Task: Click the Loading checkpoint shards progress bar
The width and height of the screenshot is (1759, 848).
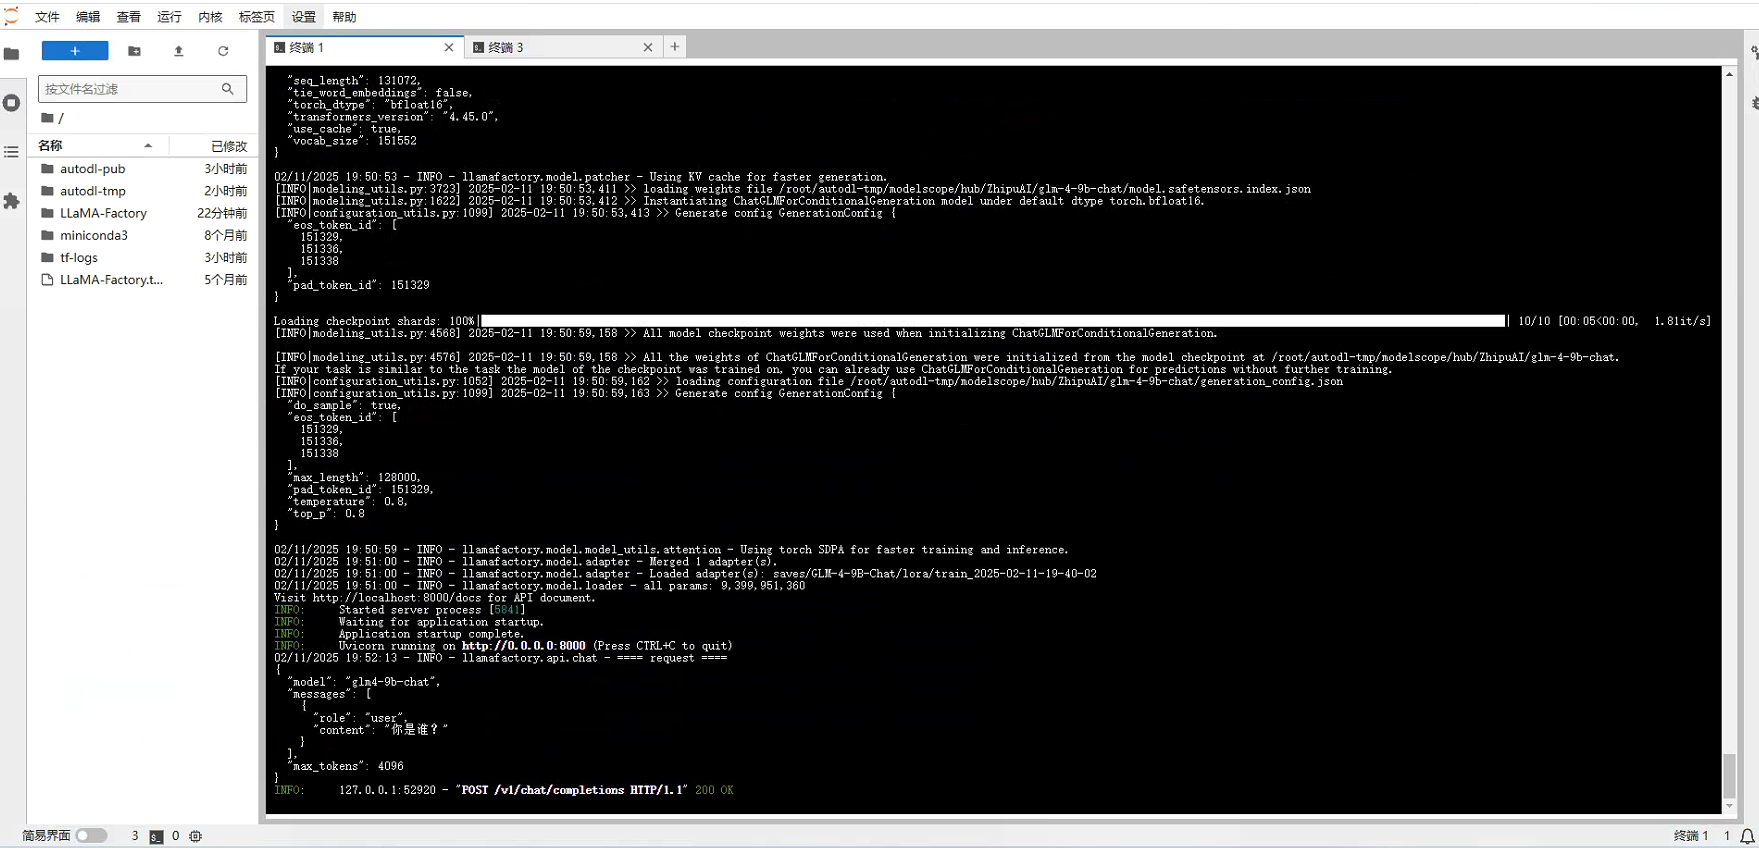Action: click(993, 321)
